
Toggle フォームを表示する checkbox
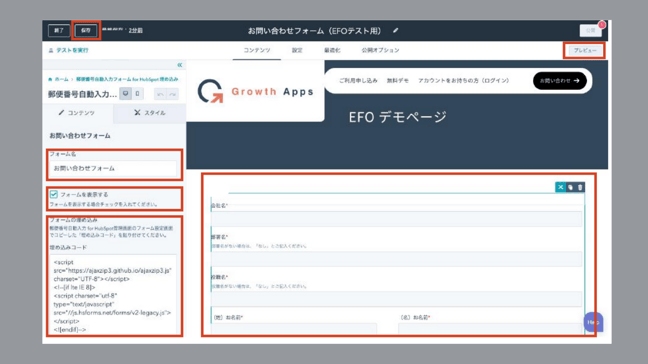54,194
